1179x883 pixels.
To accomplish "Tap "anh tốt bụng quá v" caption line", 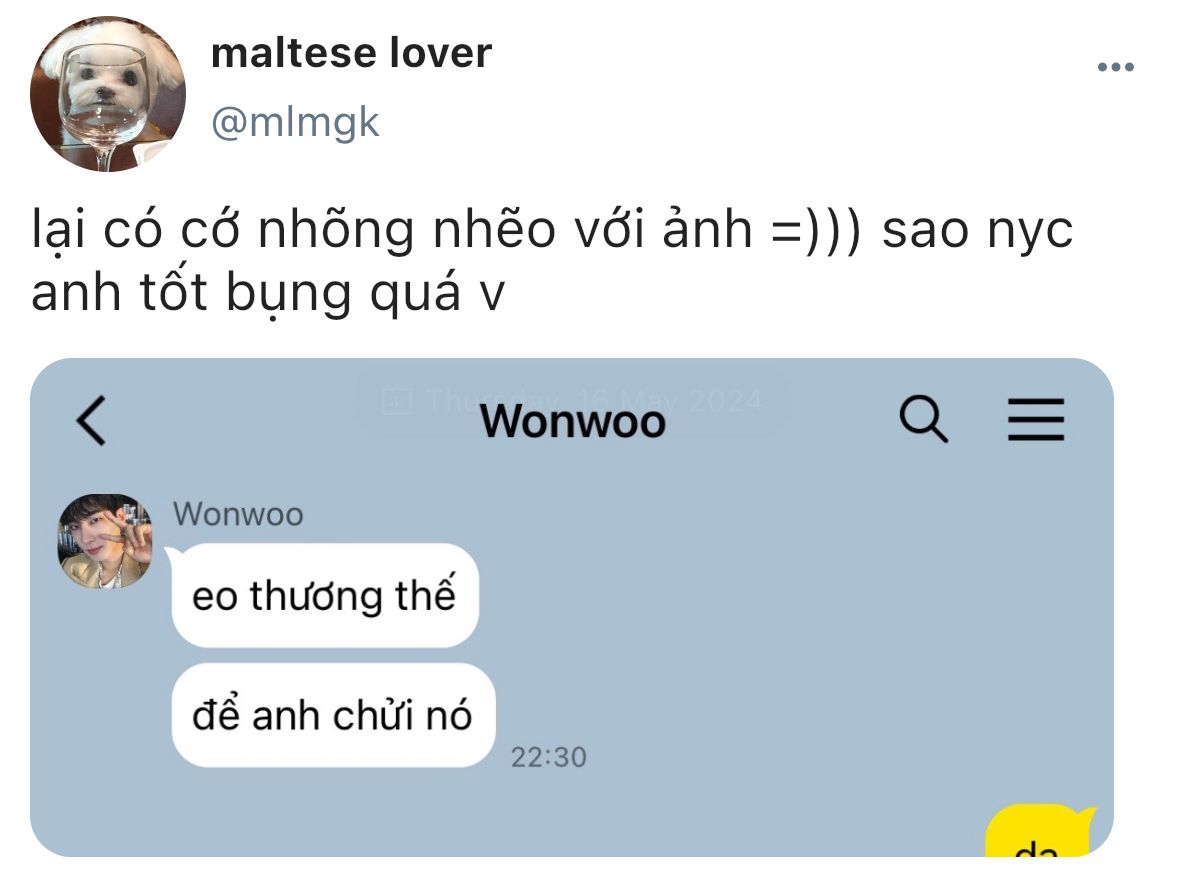I will pyautogui.click(x=268, y=292).
